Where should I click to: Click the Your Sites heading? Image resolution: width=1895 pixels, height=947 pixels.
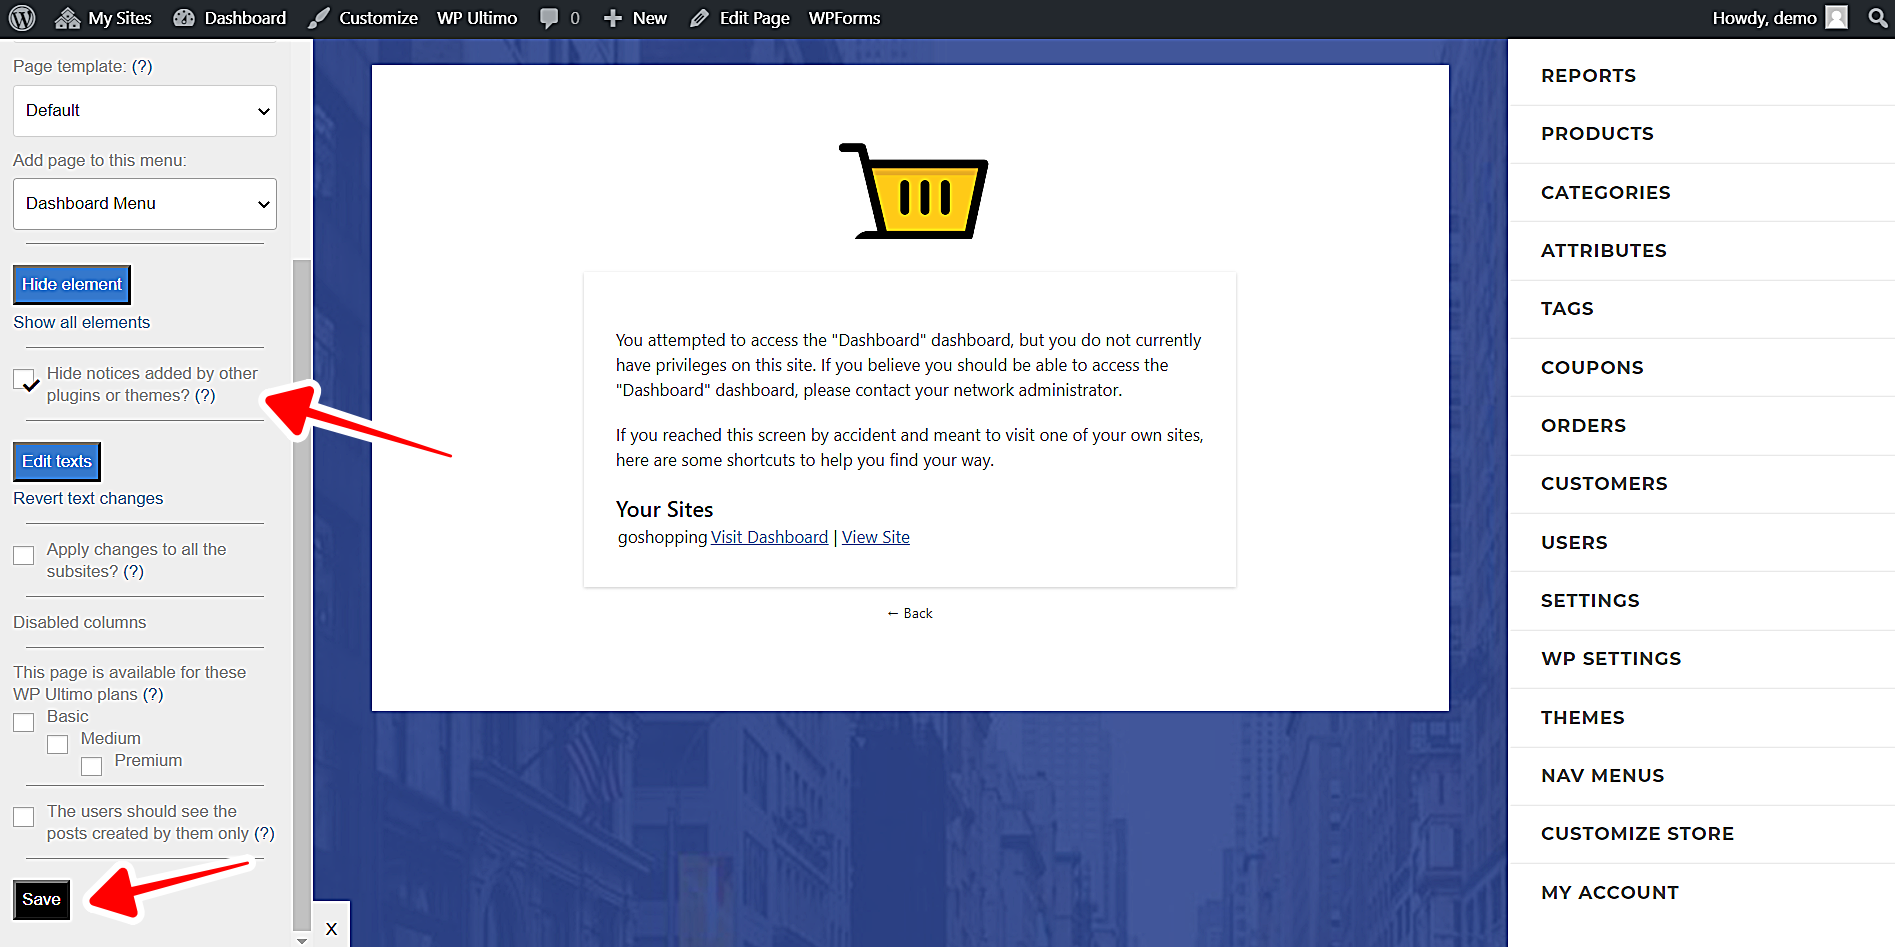click(x=664, y=510)
